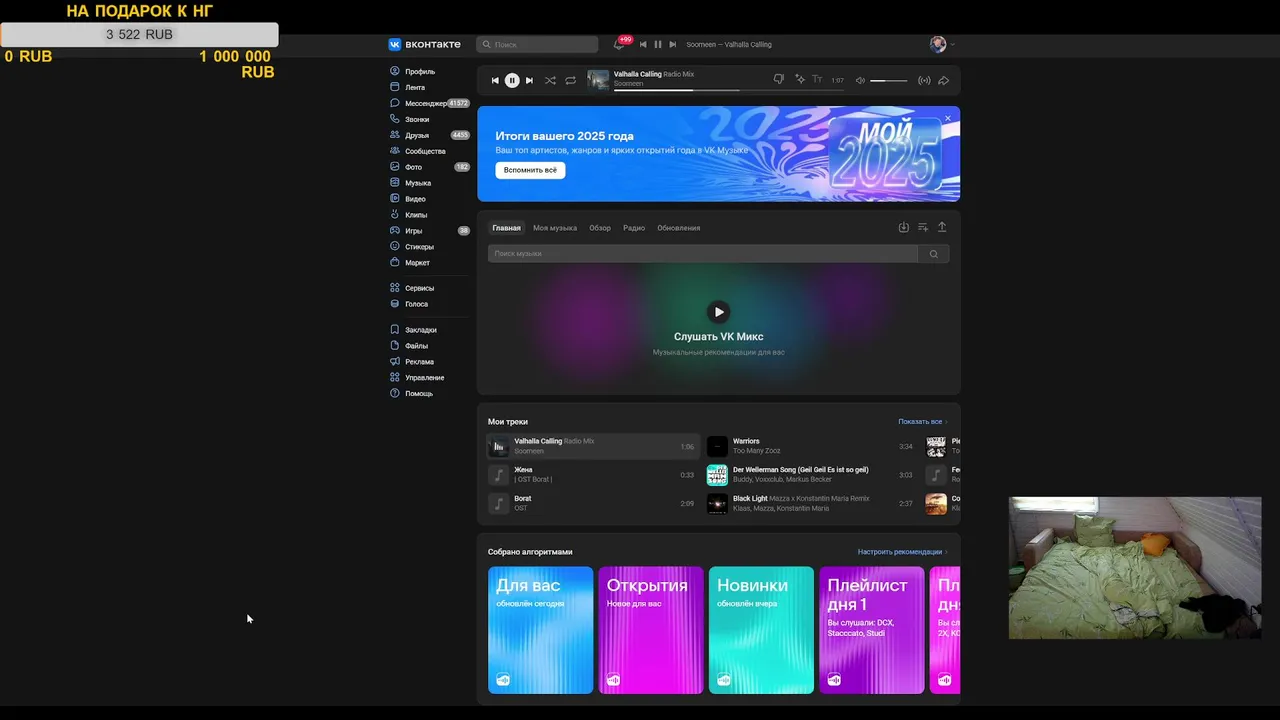The width and height of the screenshot is (1280, 720).
Task: Open Голоса in the sidebar
Action: click(416, 305)
